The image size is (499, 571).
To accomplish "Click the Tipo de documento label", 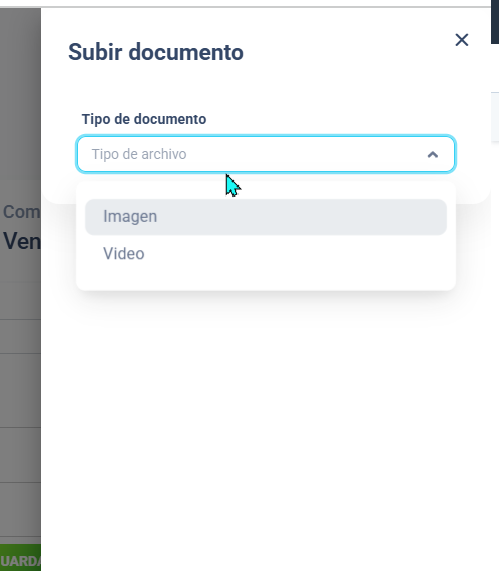I will click(x=144, y=119).
